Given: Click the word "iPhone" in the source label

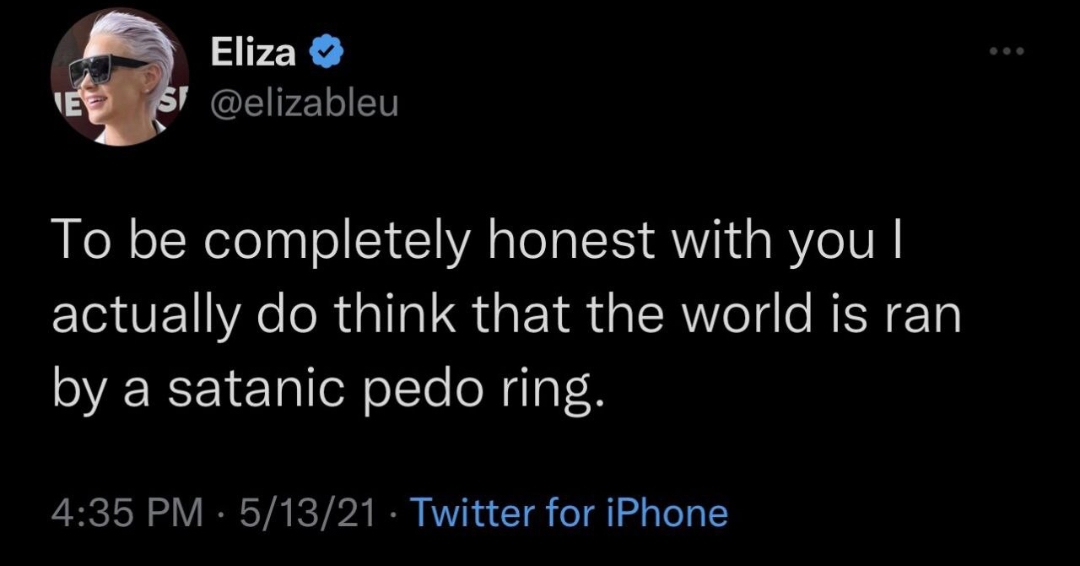Looking at the screenshot, I should tap(666, 513).
